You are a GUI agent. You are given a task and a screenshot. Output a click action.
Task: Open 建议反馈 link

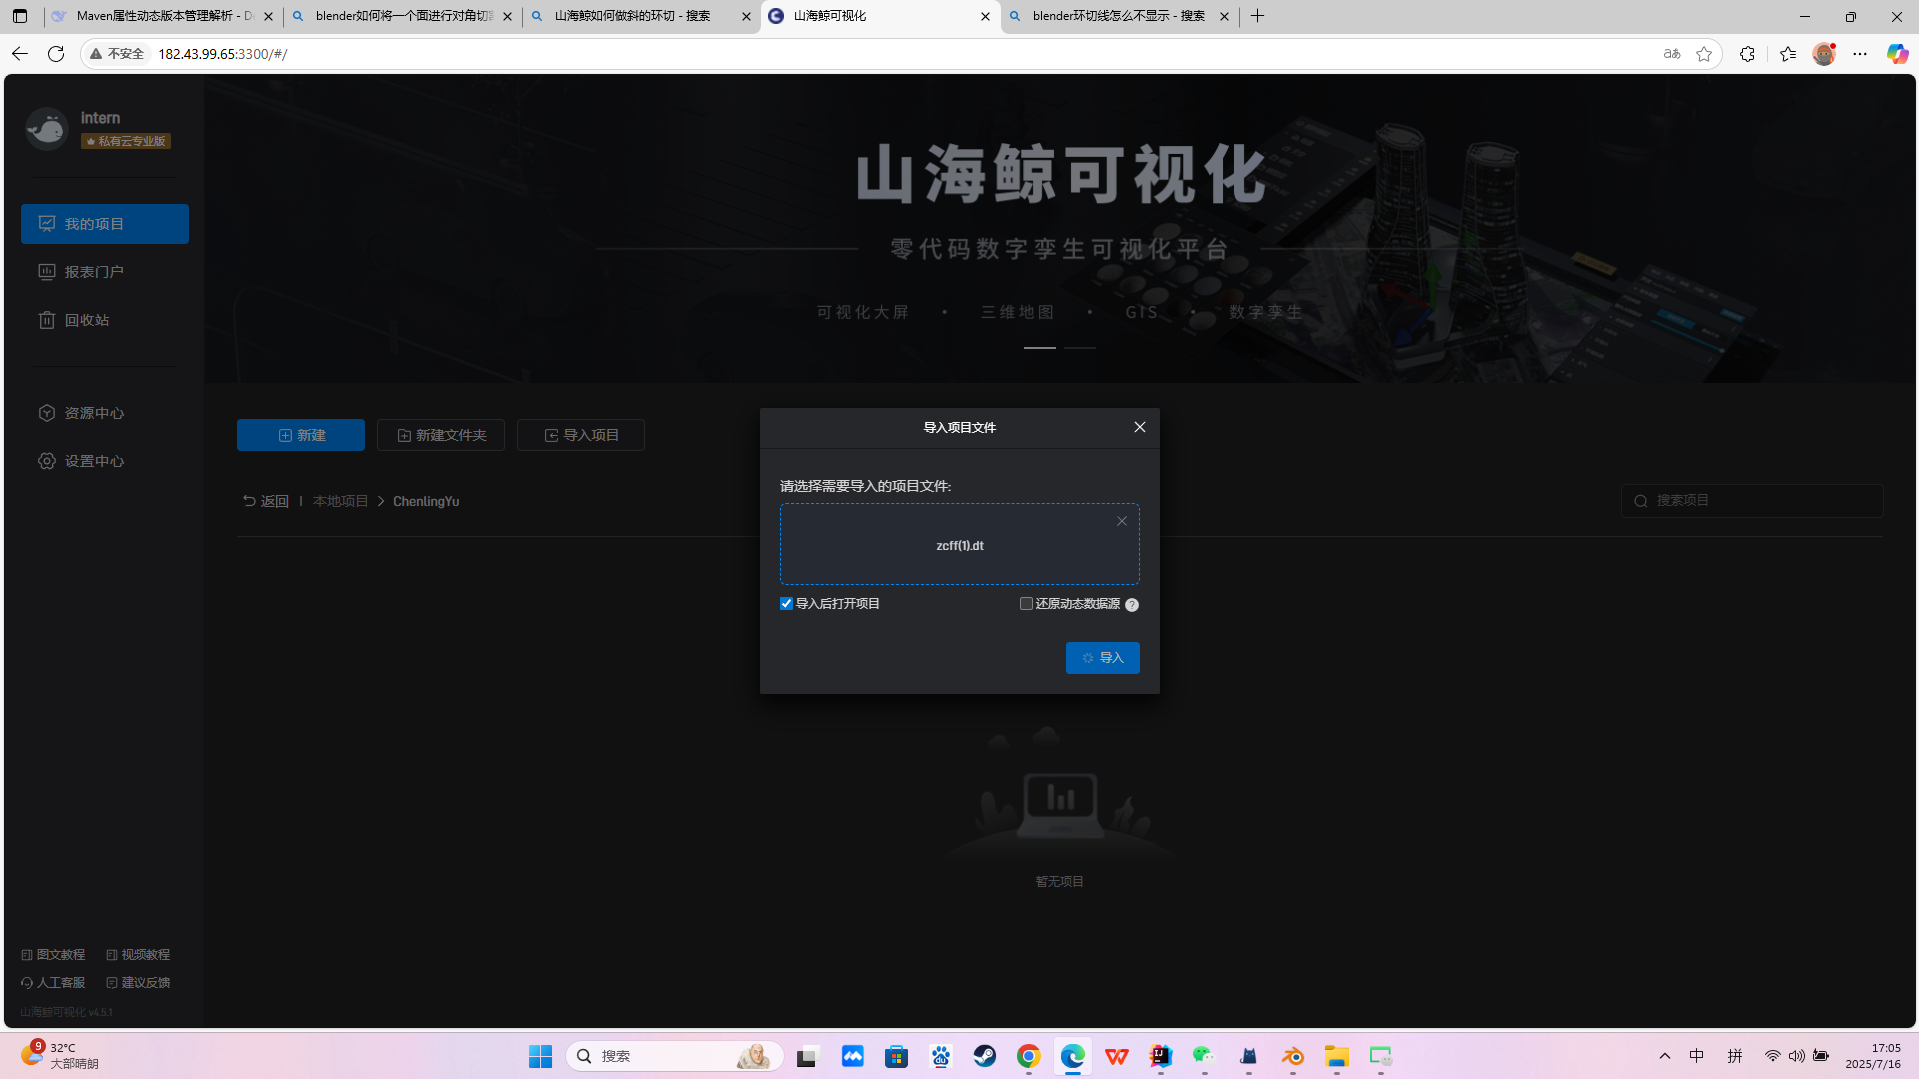138,983
